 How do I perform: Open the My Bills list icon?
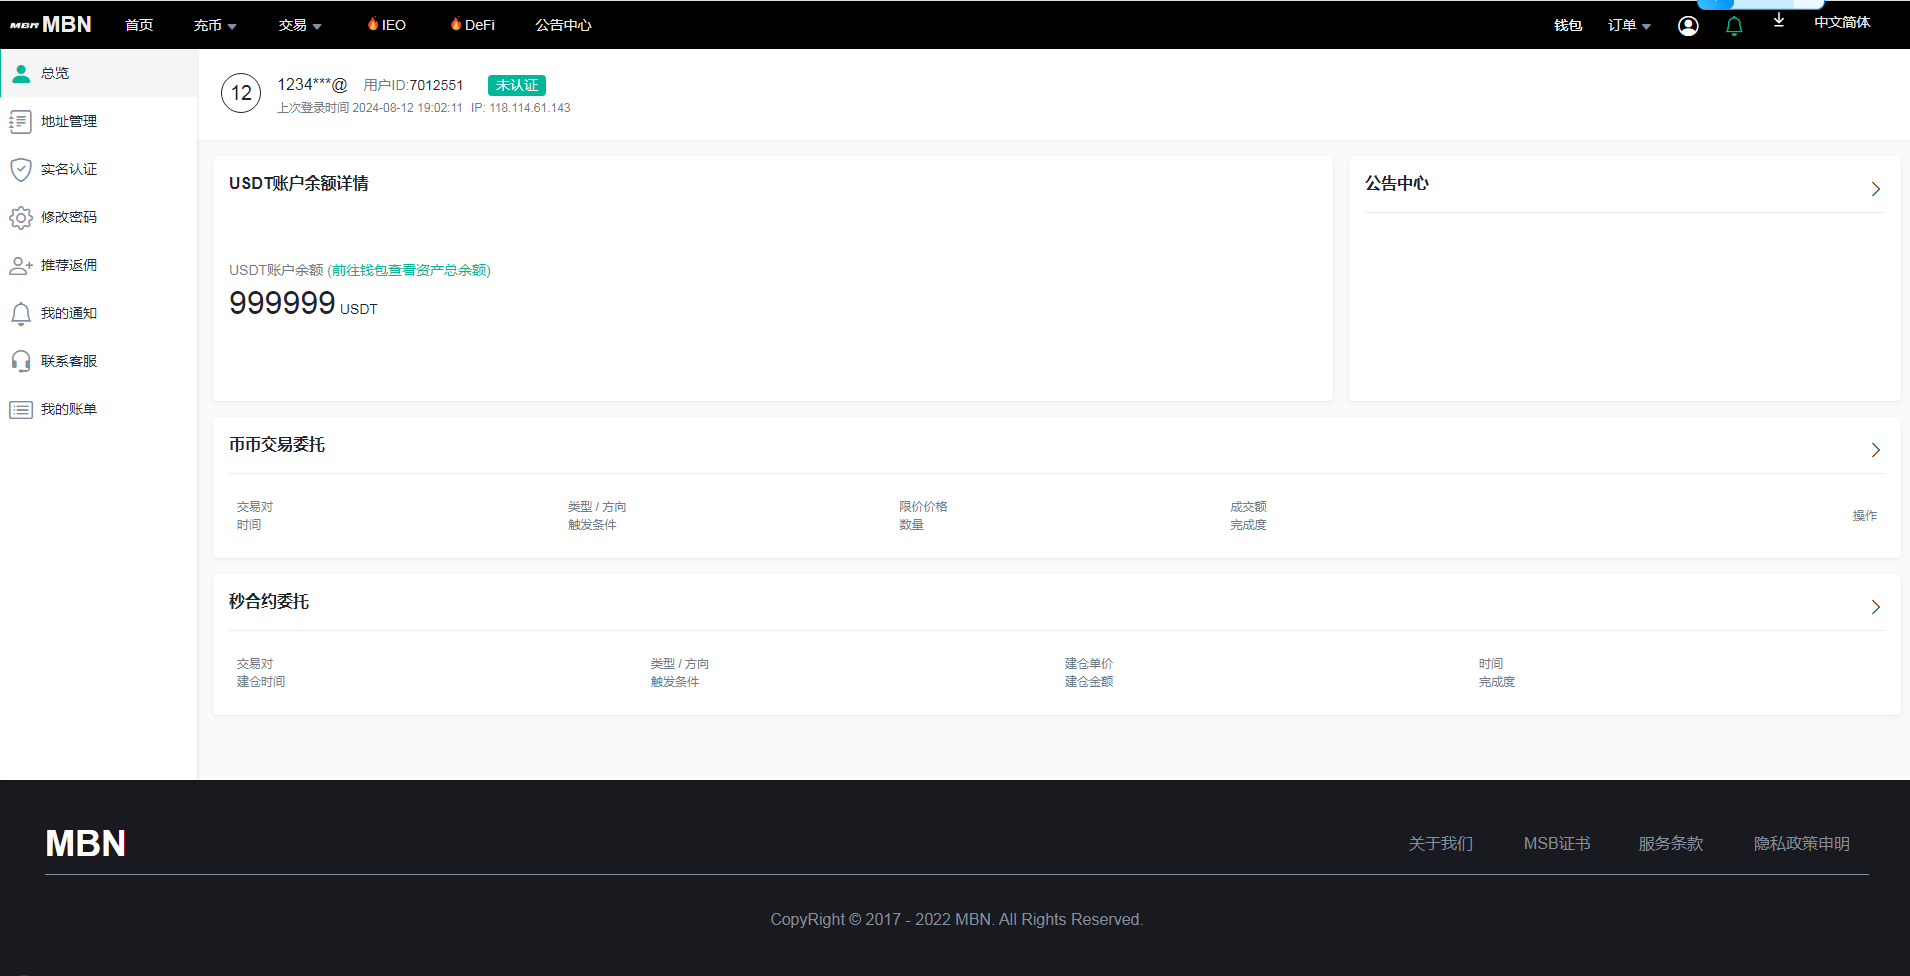click(x=21, y=409)
